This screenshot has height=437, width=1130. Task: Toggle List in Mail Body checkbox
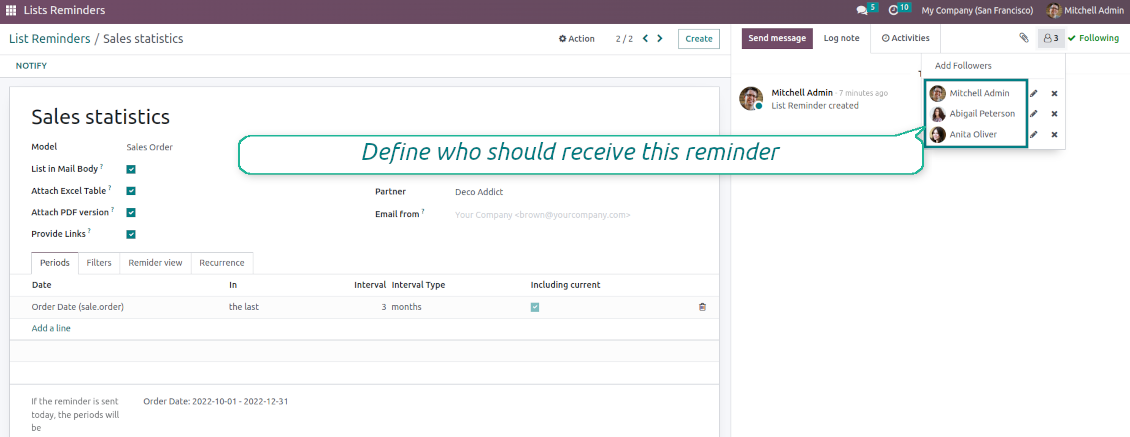pyautogui.click(x=131, y=169)
